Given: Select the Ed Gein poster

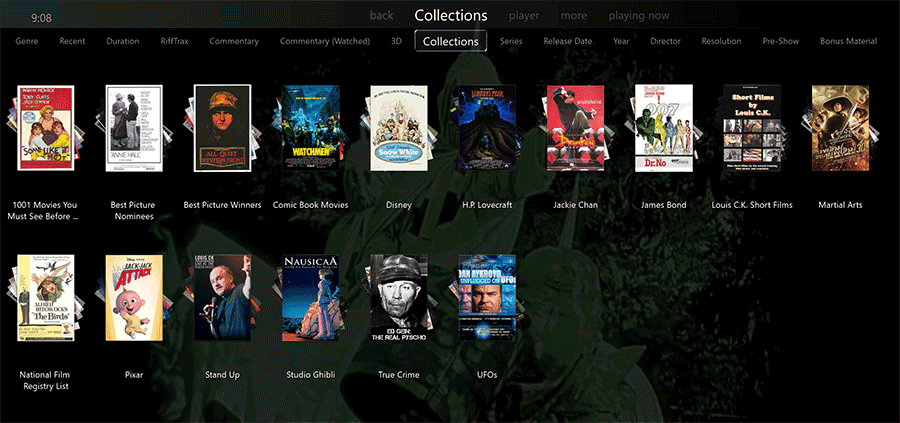Looking at the screenshot, I should click(x=399, y=298).
